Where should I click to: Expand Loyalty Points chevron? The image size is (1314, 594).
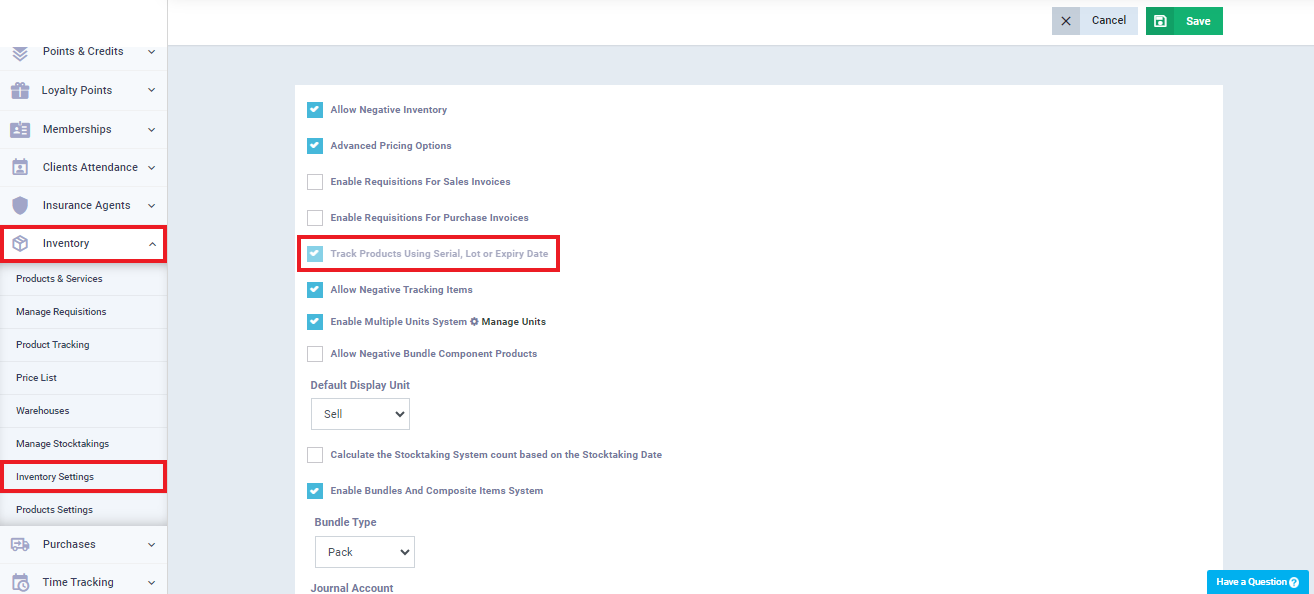click(x=151, y=90)
